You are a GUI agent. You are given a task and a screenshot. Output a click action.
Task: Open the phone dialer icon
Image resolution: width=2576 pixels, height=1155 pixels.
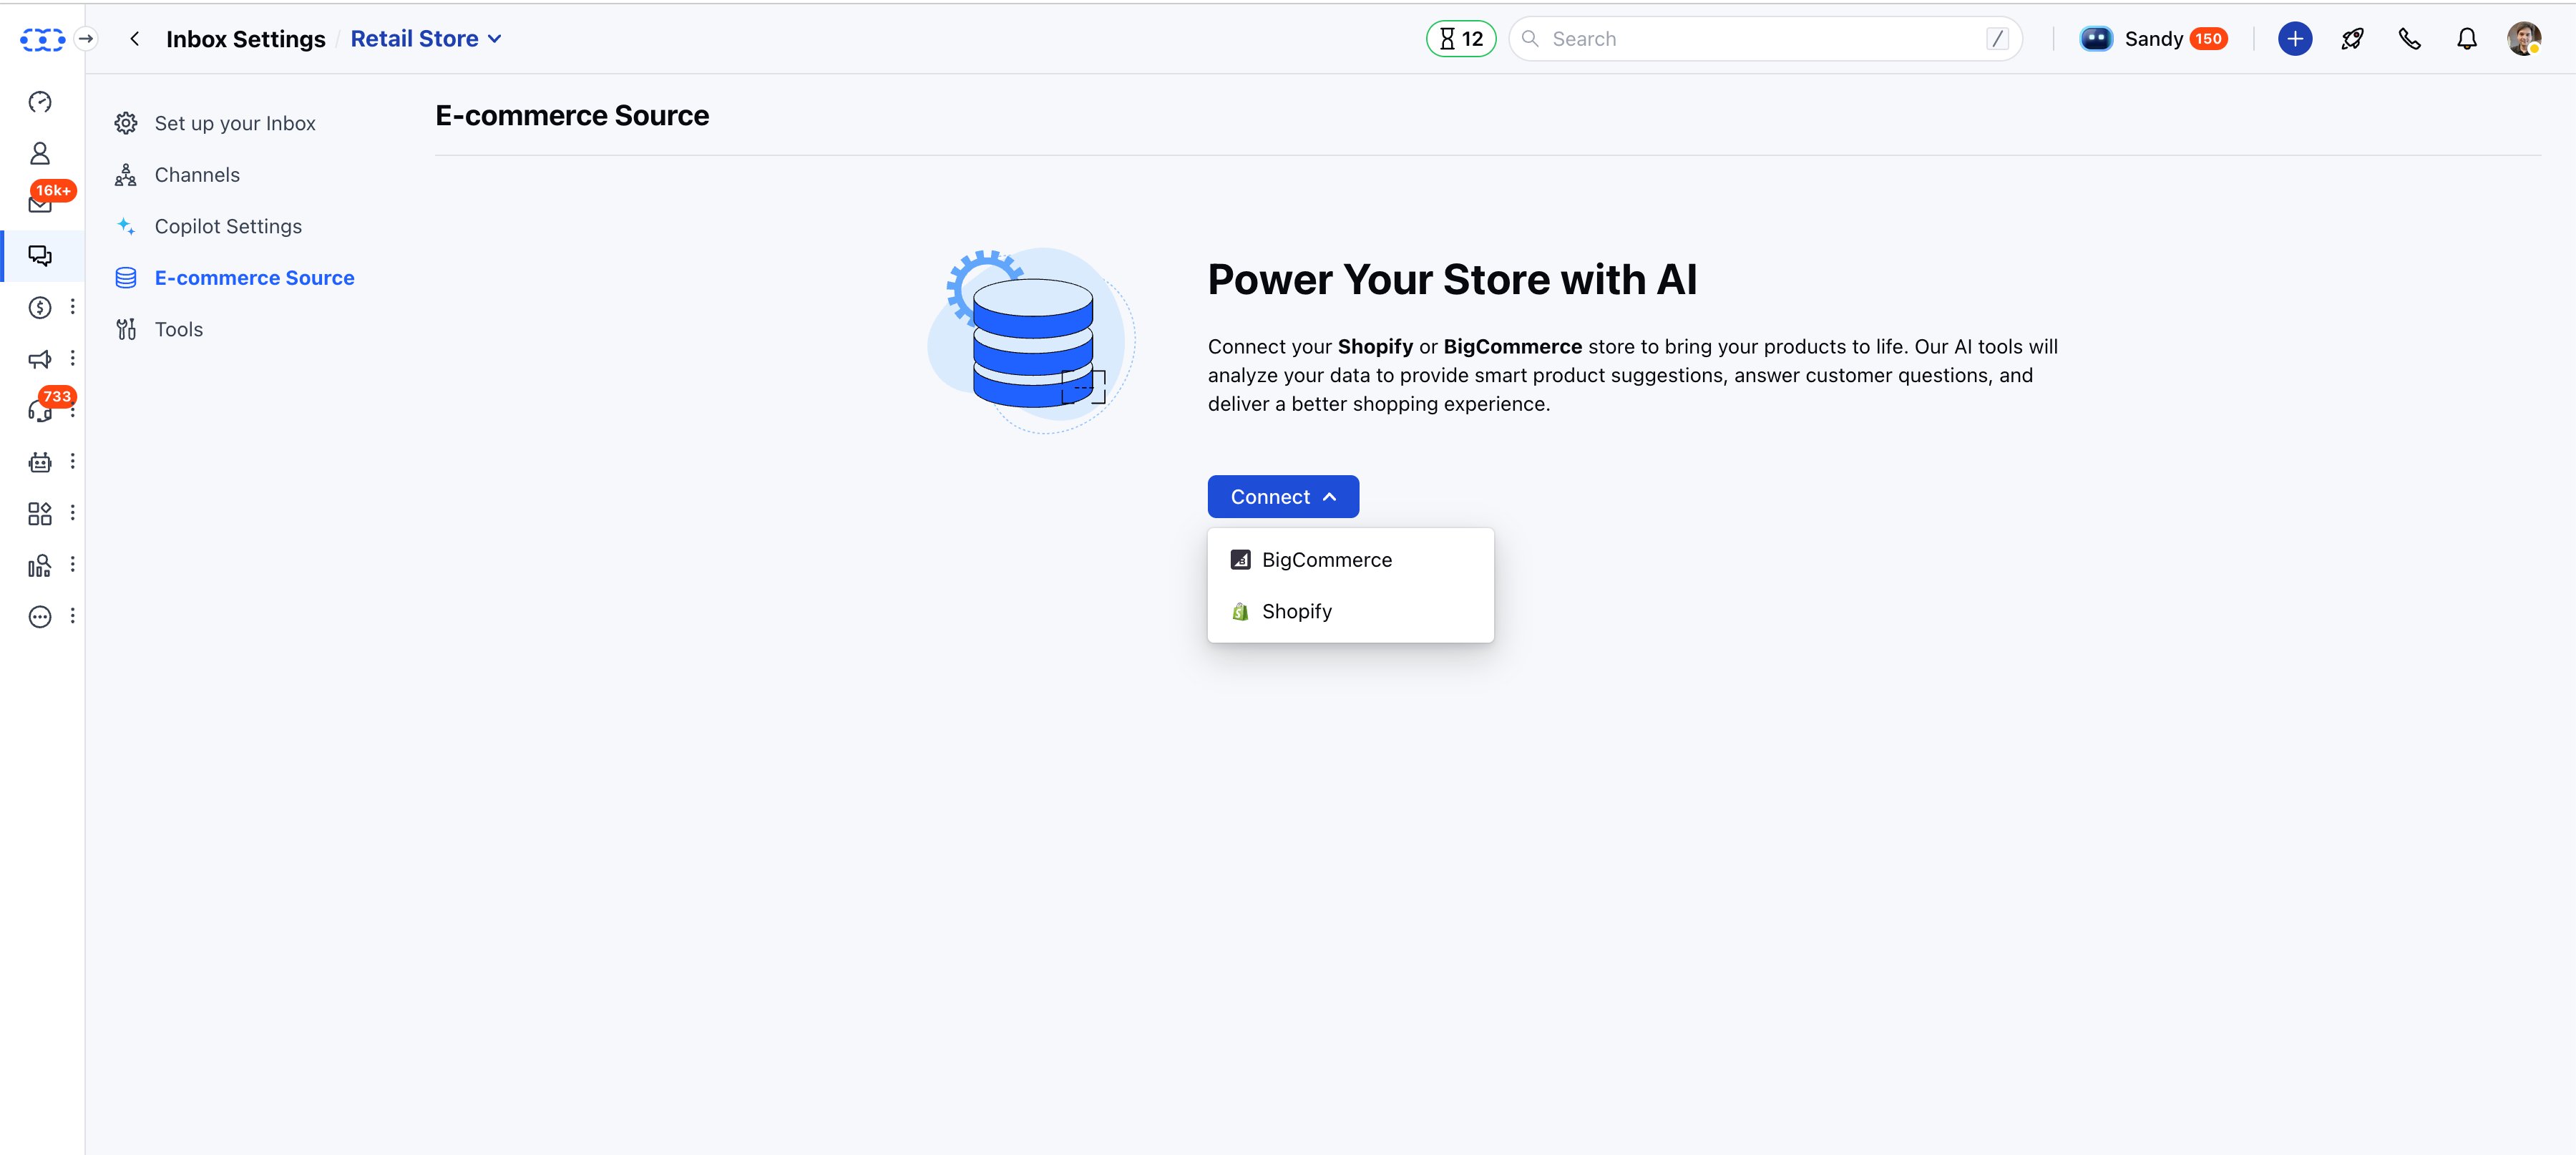(2410, 39)
